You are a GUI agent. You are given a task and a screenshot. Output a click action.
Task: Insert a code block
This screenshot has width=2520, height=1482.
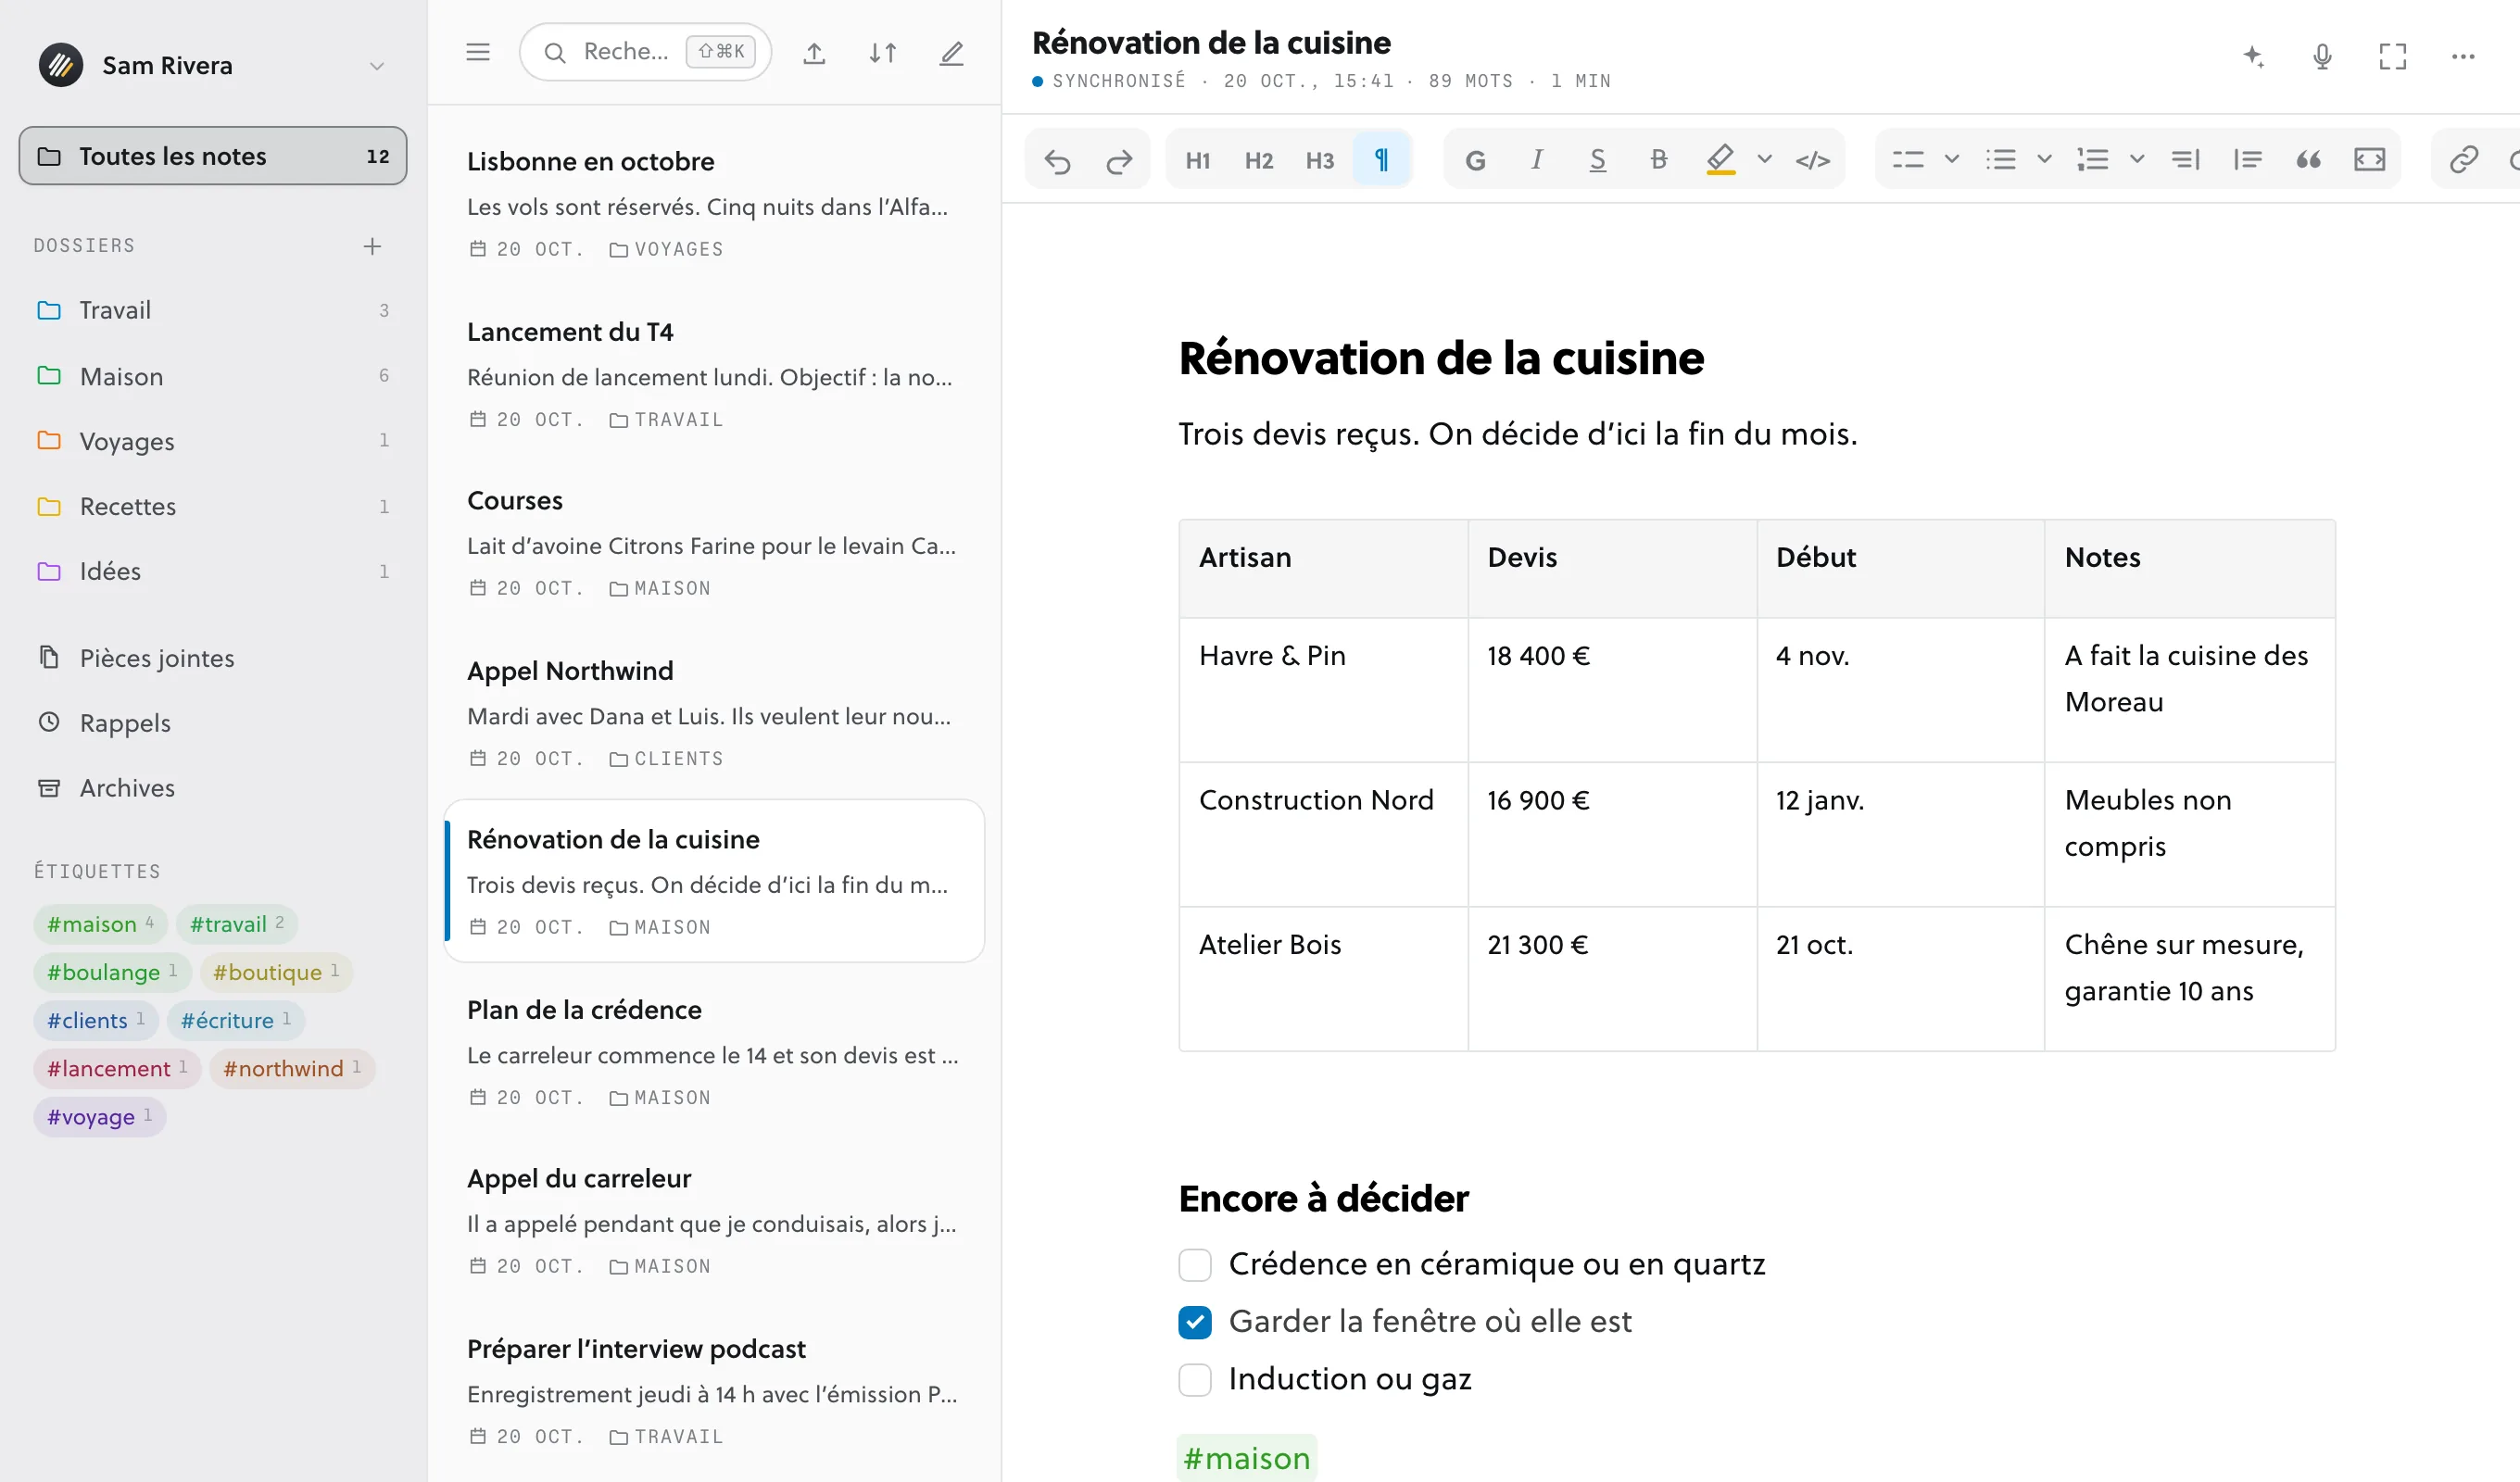(x=2370, y=160)
